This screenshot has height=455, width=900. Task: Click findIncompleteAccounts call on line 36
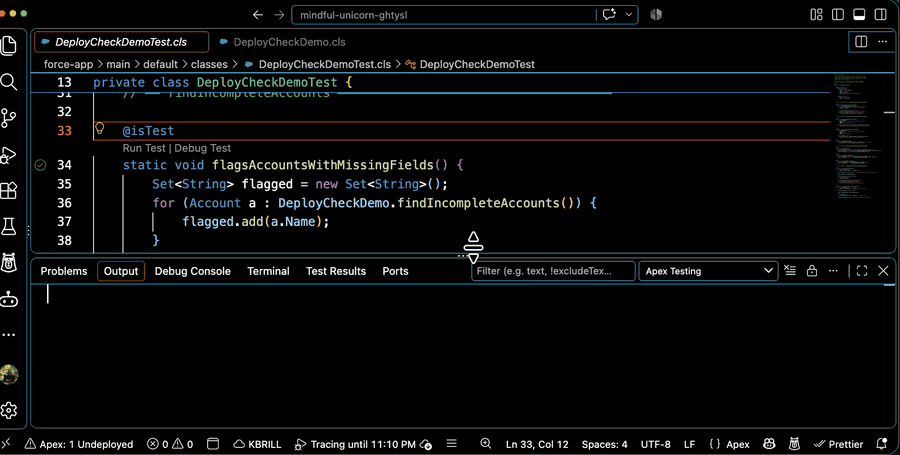478,203
